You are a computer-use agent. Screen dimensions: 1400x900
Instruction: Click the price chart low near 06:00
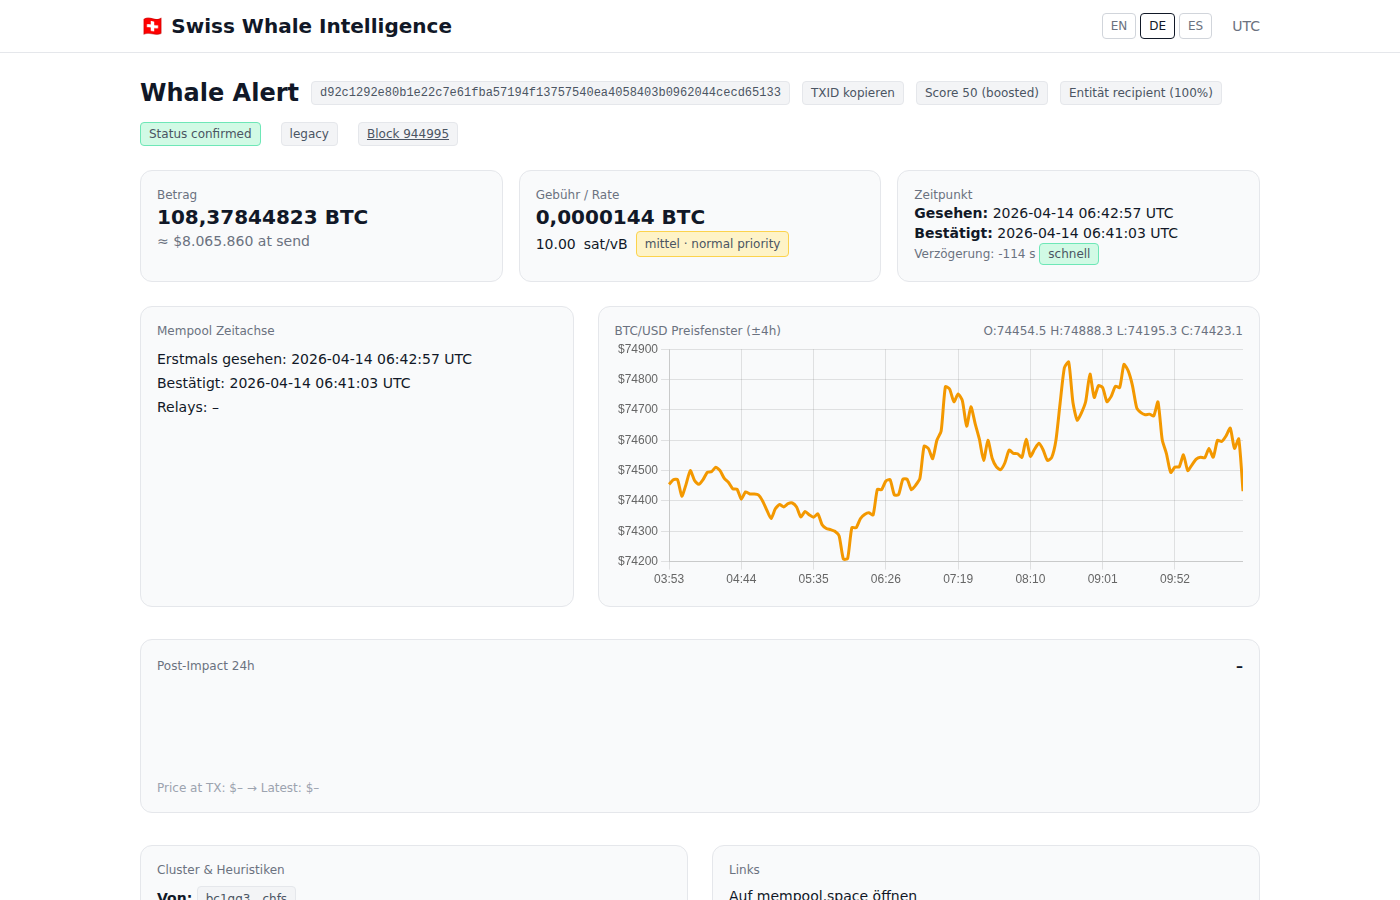(x=845, y=558)
